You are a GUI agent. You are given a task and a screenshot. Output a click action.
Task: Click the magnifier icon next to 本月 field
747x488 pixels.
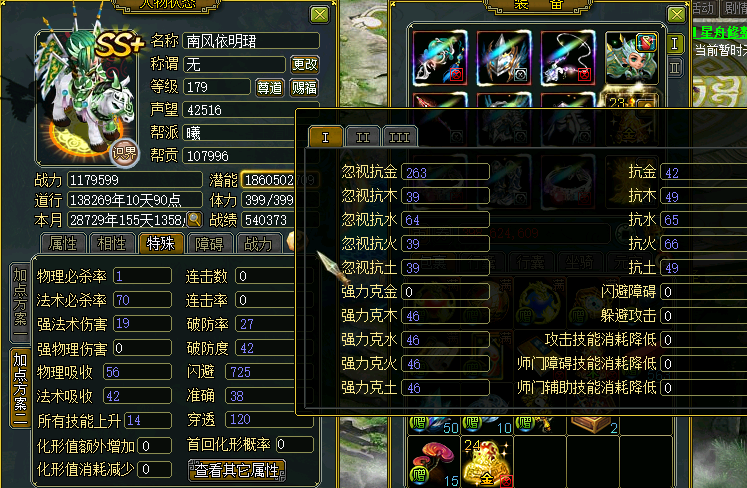coord(194,219)
